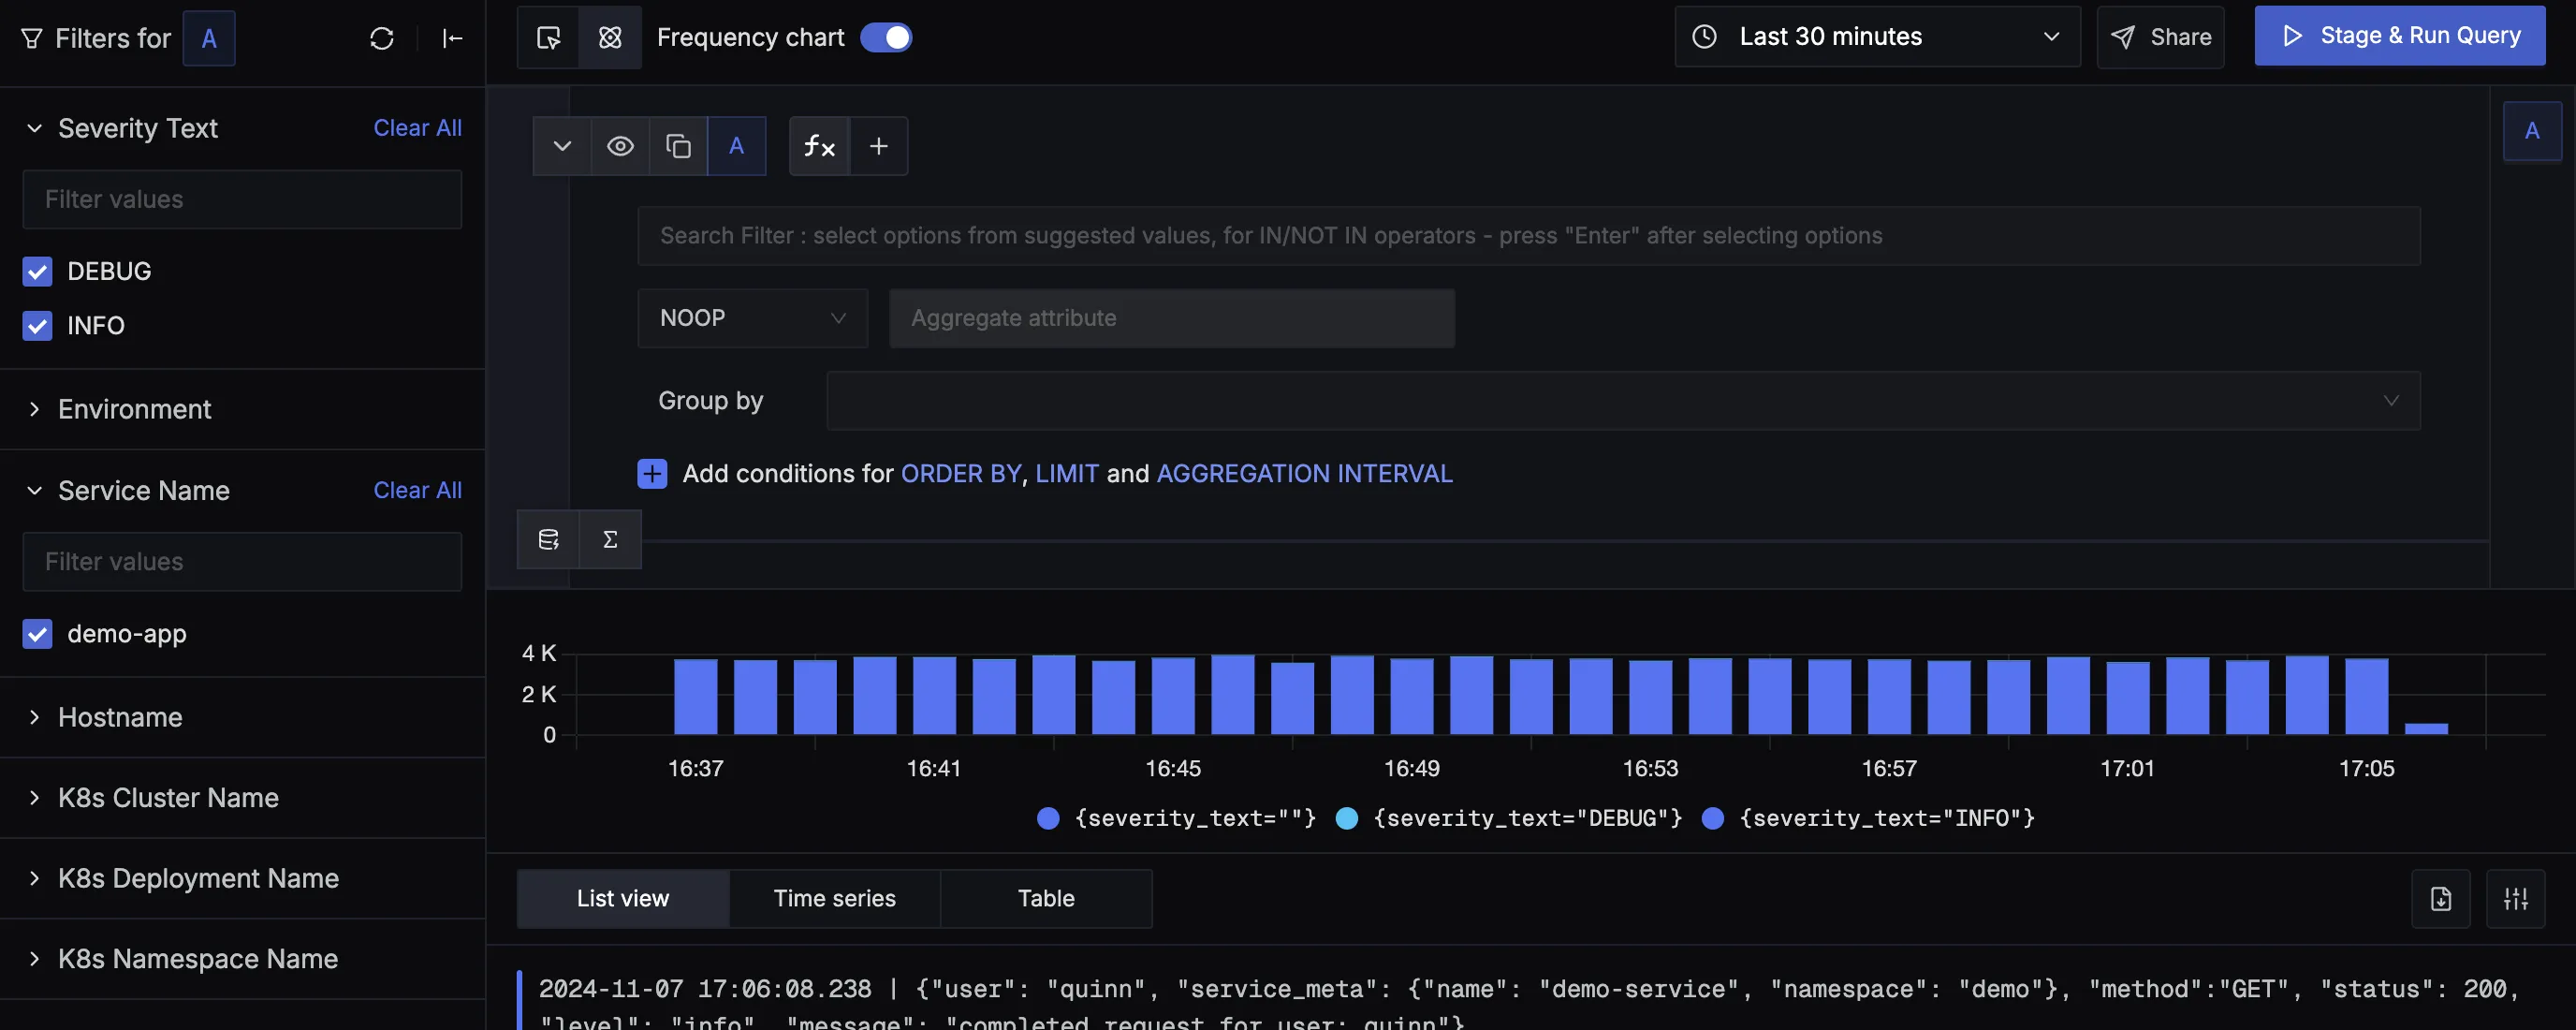2576x1030 pixels.
Task: Expand the Environment filter section
Action: tap(34, 409)
